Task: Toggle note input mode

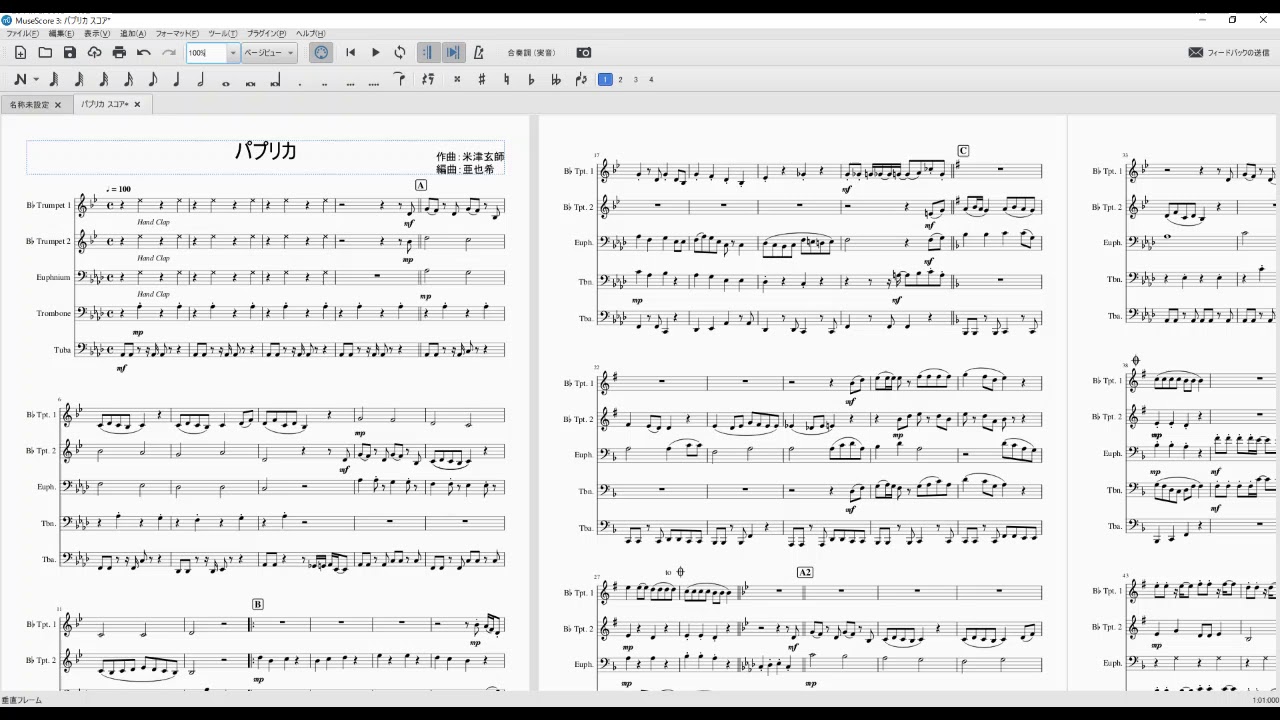Action: coord(19,80)
